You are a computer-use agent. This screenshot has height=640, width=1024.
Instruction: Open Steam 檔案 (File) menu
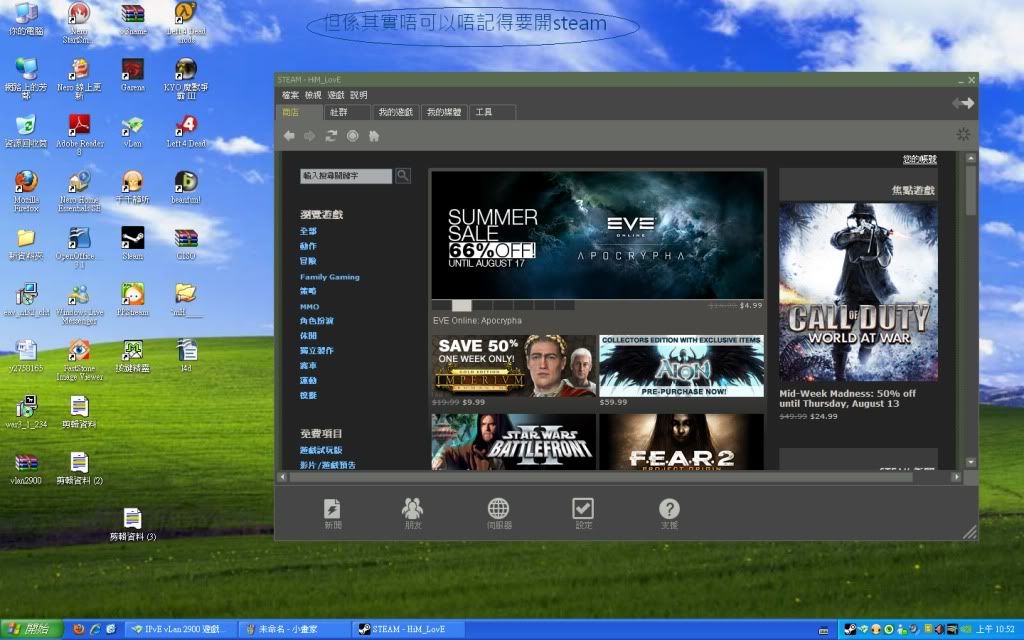click(290, 95)
